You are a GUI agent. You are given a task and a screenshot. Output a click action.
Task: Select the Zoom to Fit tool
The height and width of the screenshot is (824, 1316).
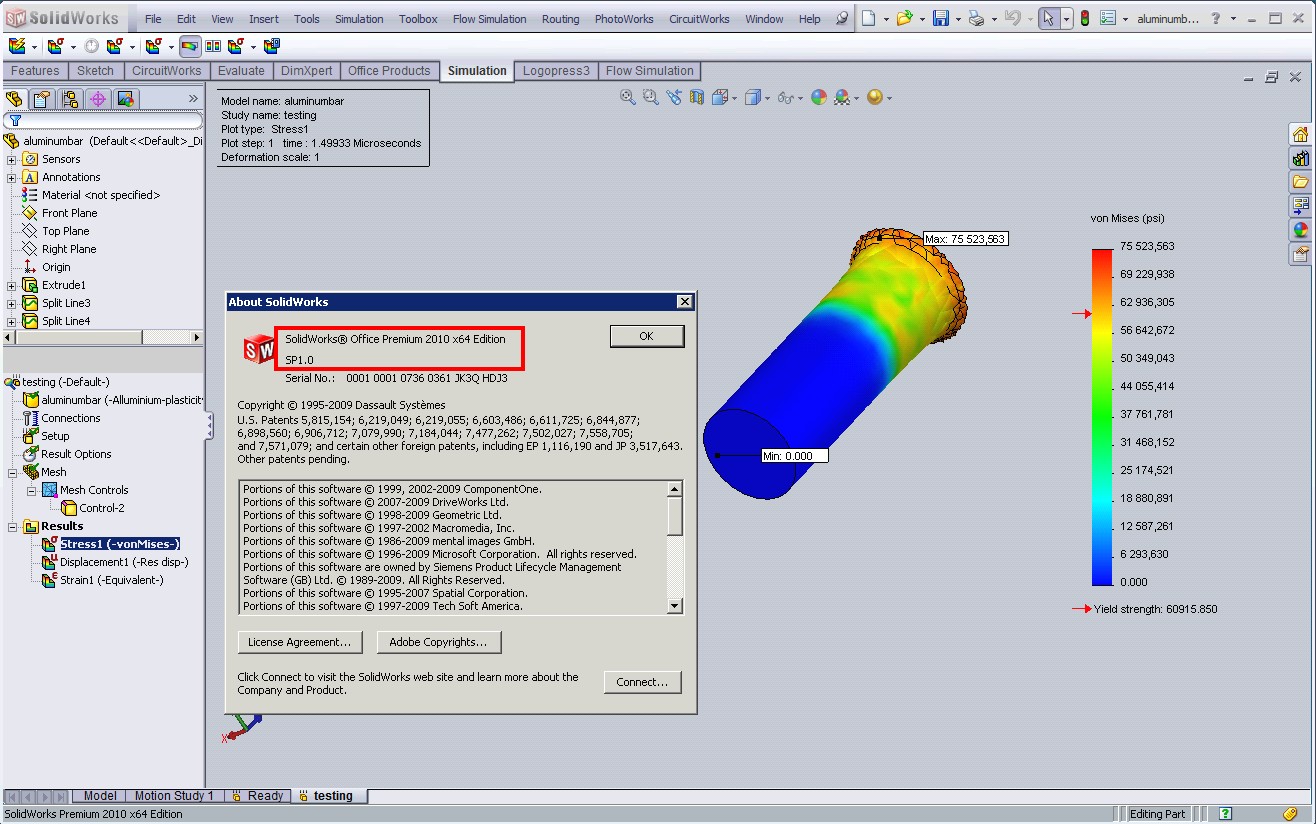click(x=627, y=97)
